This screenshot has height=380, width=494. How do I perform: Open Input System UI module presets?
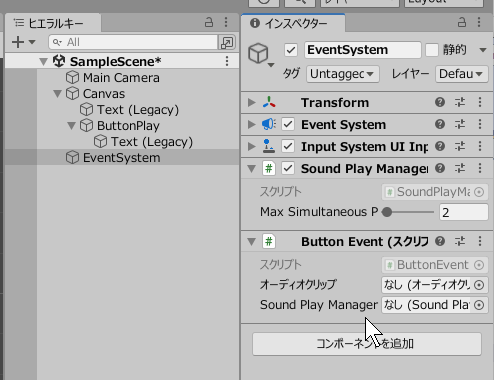tap(460, 146)
